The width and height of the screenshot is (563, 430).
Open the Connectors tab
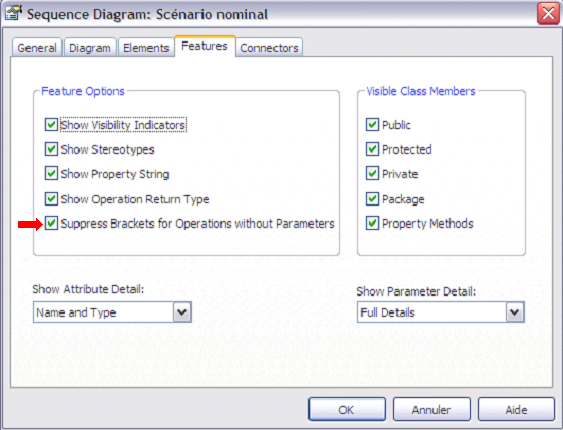click(269, 47)
